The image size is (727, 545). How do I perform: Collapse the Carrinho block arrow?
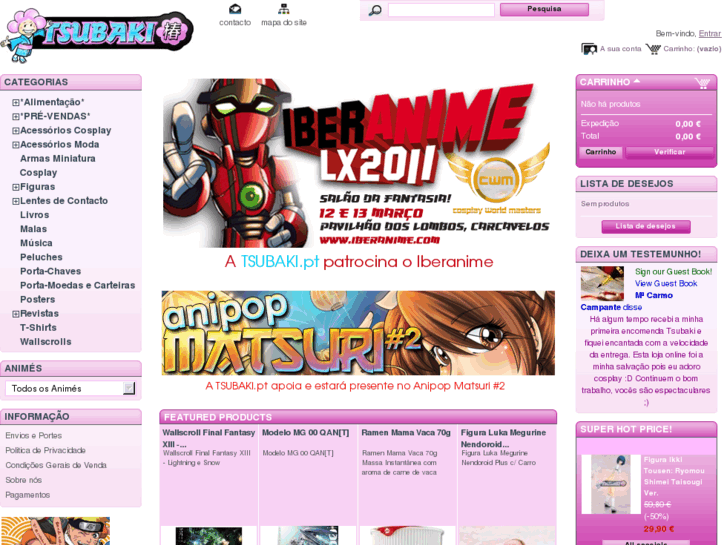pos(637,81)
